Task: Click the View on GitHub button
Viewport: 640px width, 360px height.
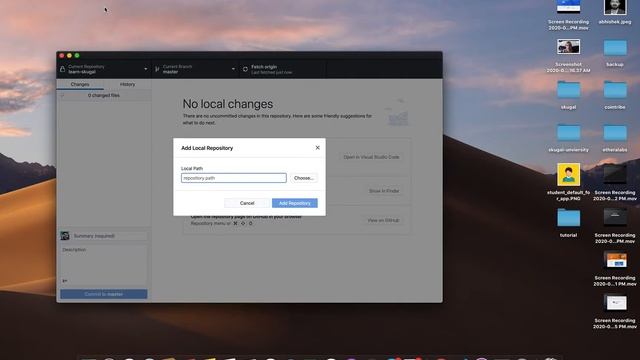Action: (383, 220)
